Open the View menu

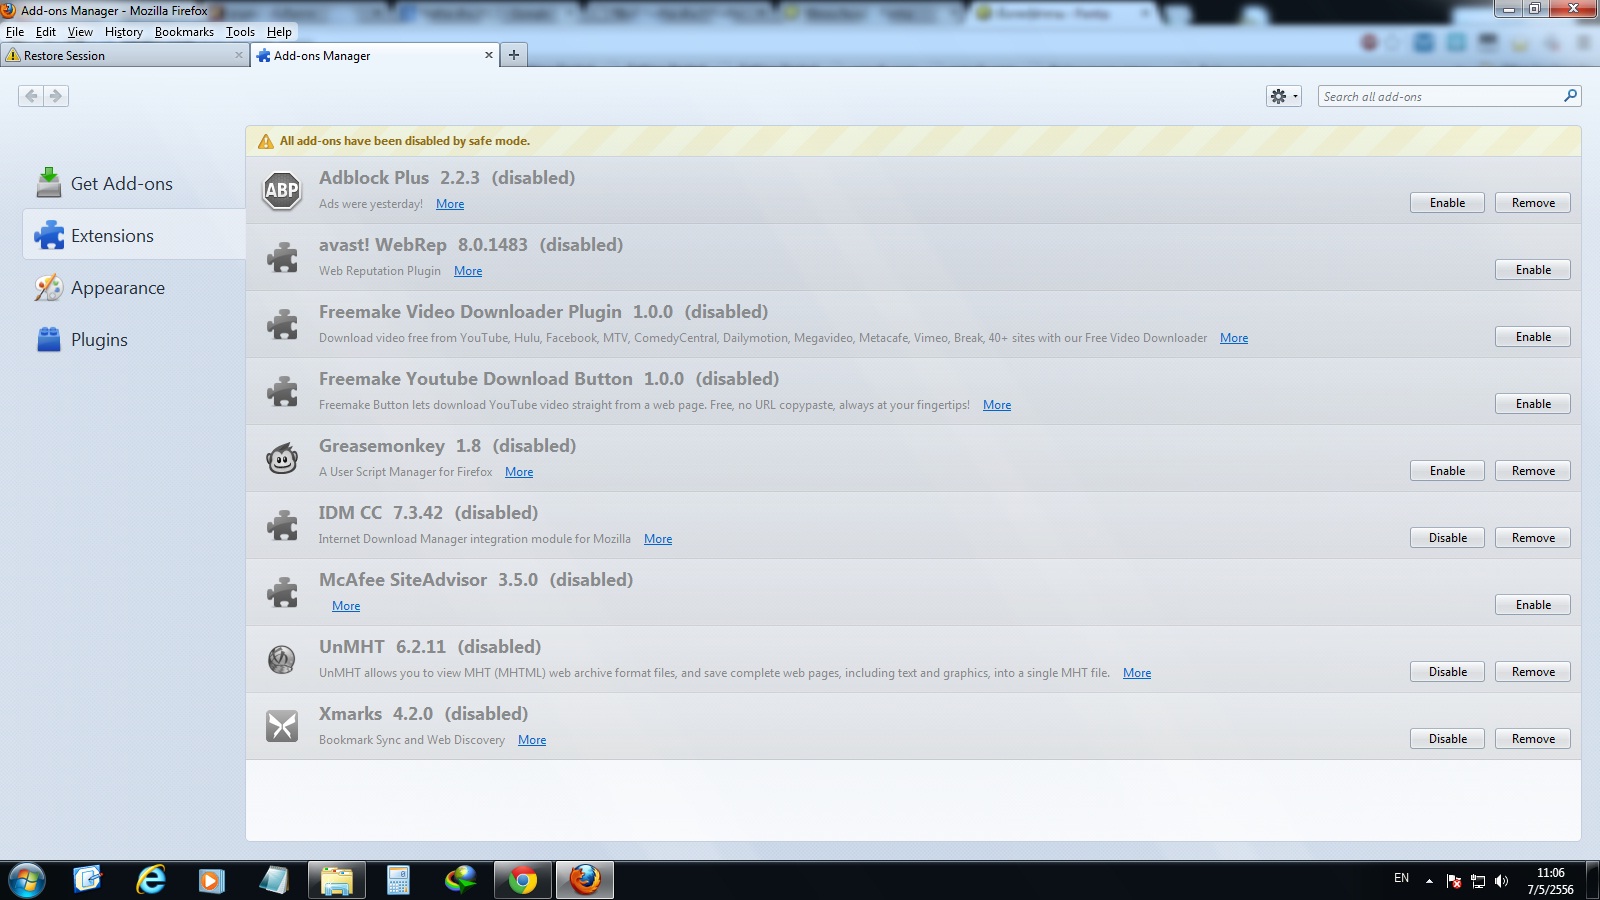point(80,32)
